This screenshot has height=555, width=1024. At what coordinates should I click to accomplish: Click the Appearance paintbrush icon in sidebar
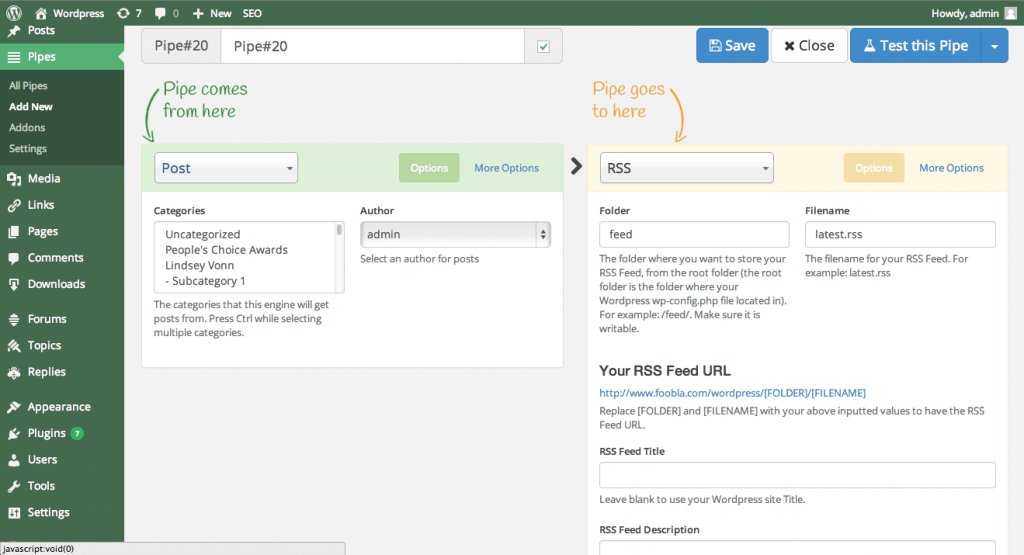14,407
